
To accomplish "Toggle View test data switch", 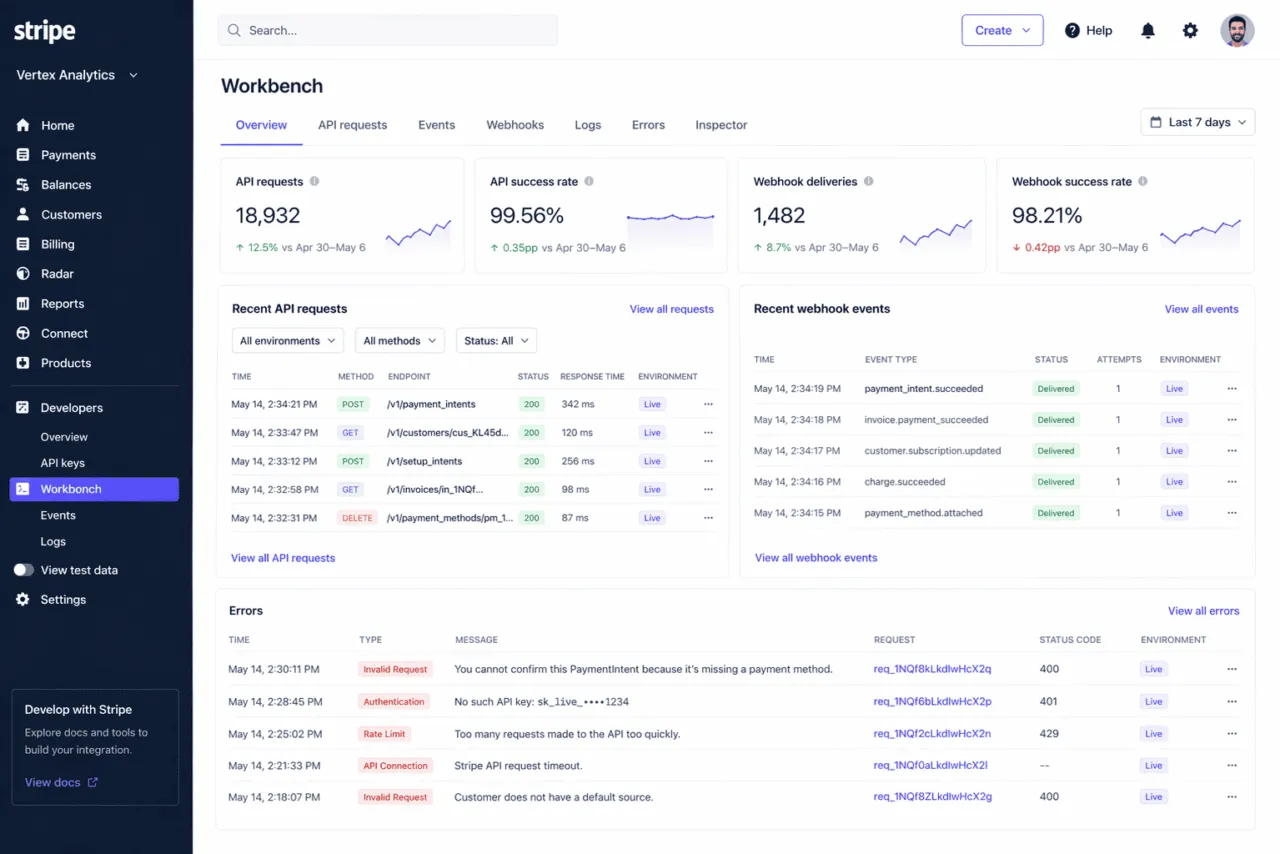I will pos(23,570).
